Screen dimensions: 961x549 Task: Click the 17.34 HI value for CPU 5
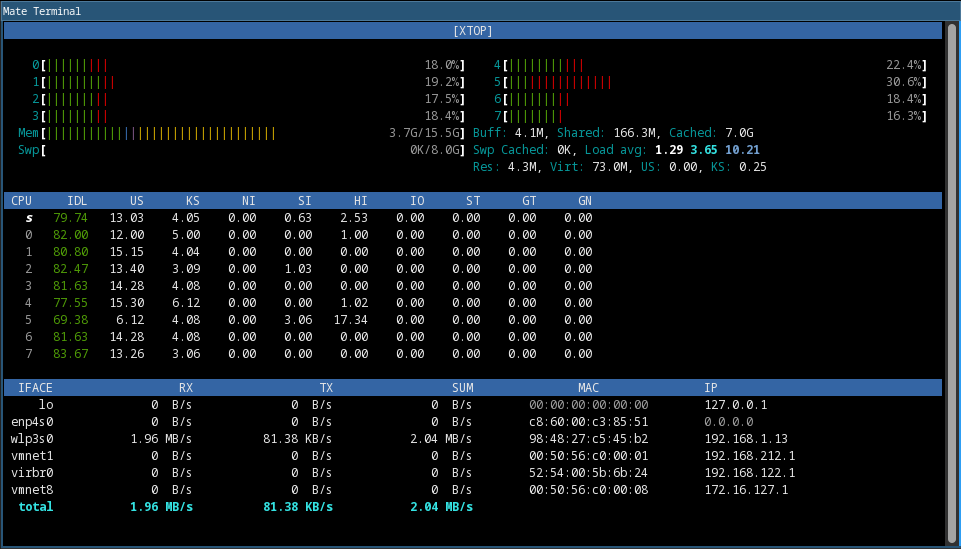(351, 320)
